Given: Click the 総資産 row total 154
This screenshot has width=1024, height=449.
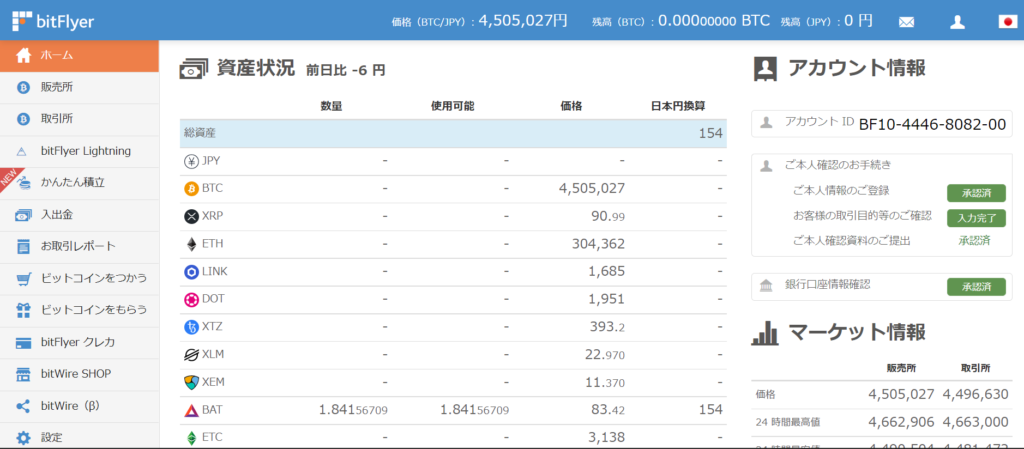Looking at the screenshot, I should 711,133.
